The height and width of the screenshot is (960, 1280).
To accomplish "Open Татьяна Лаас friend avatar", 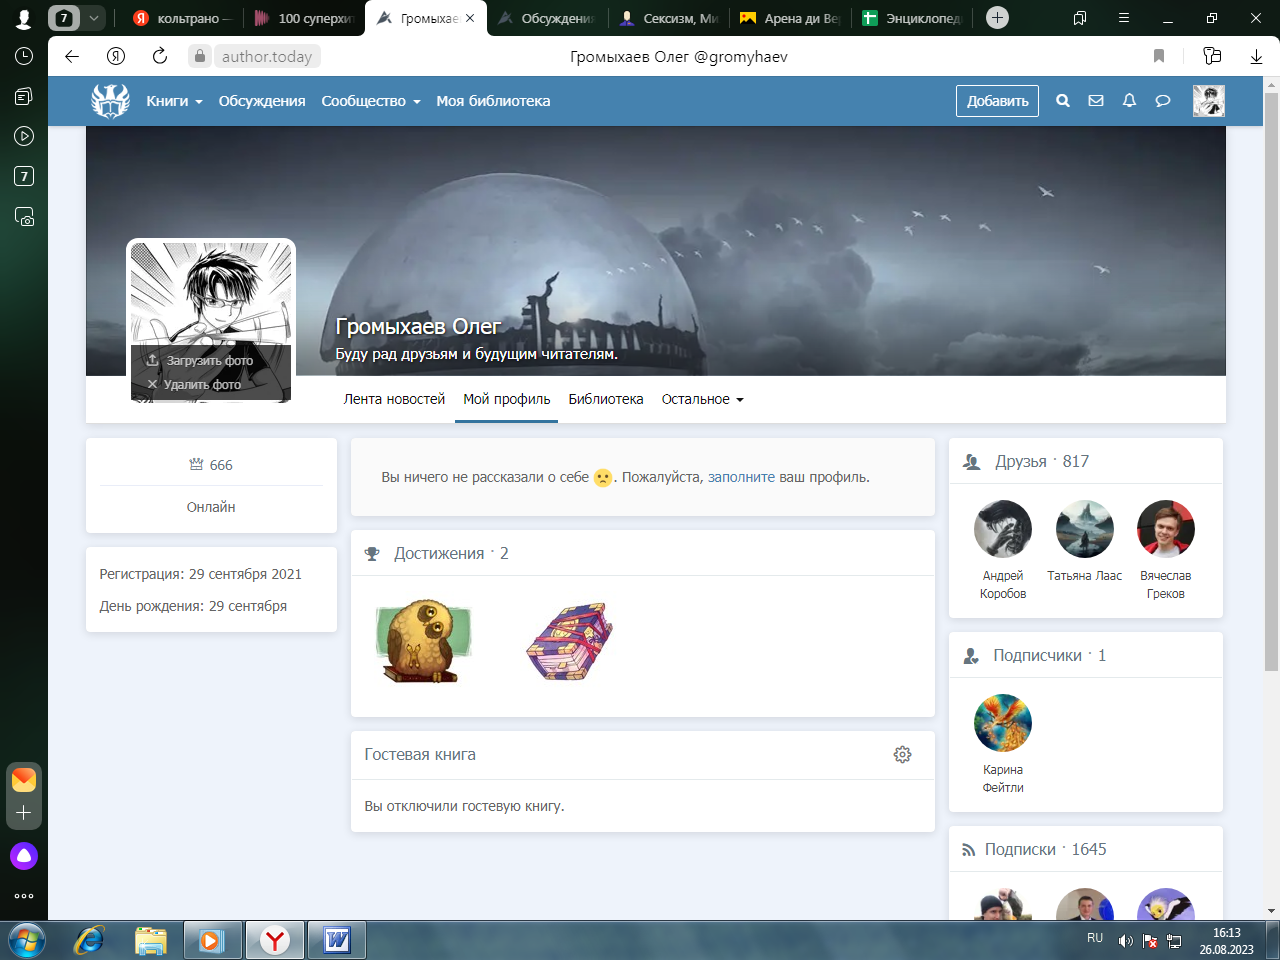I will 1085,529.
